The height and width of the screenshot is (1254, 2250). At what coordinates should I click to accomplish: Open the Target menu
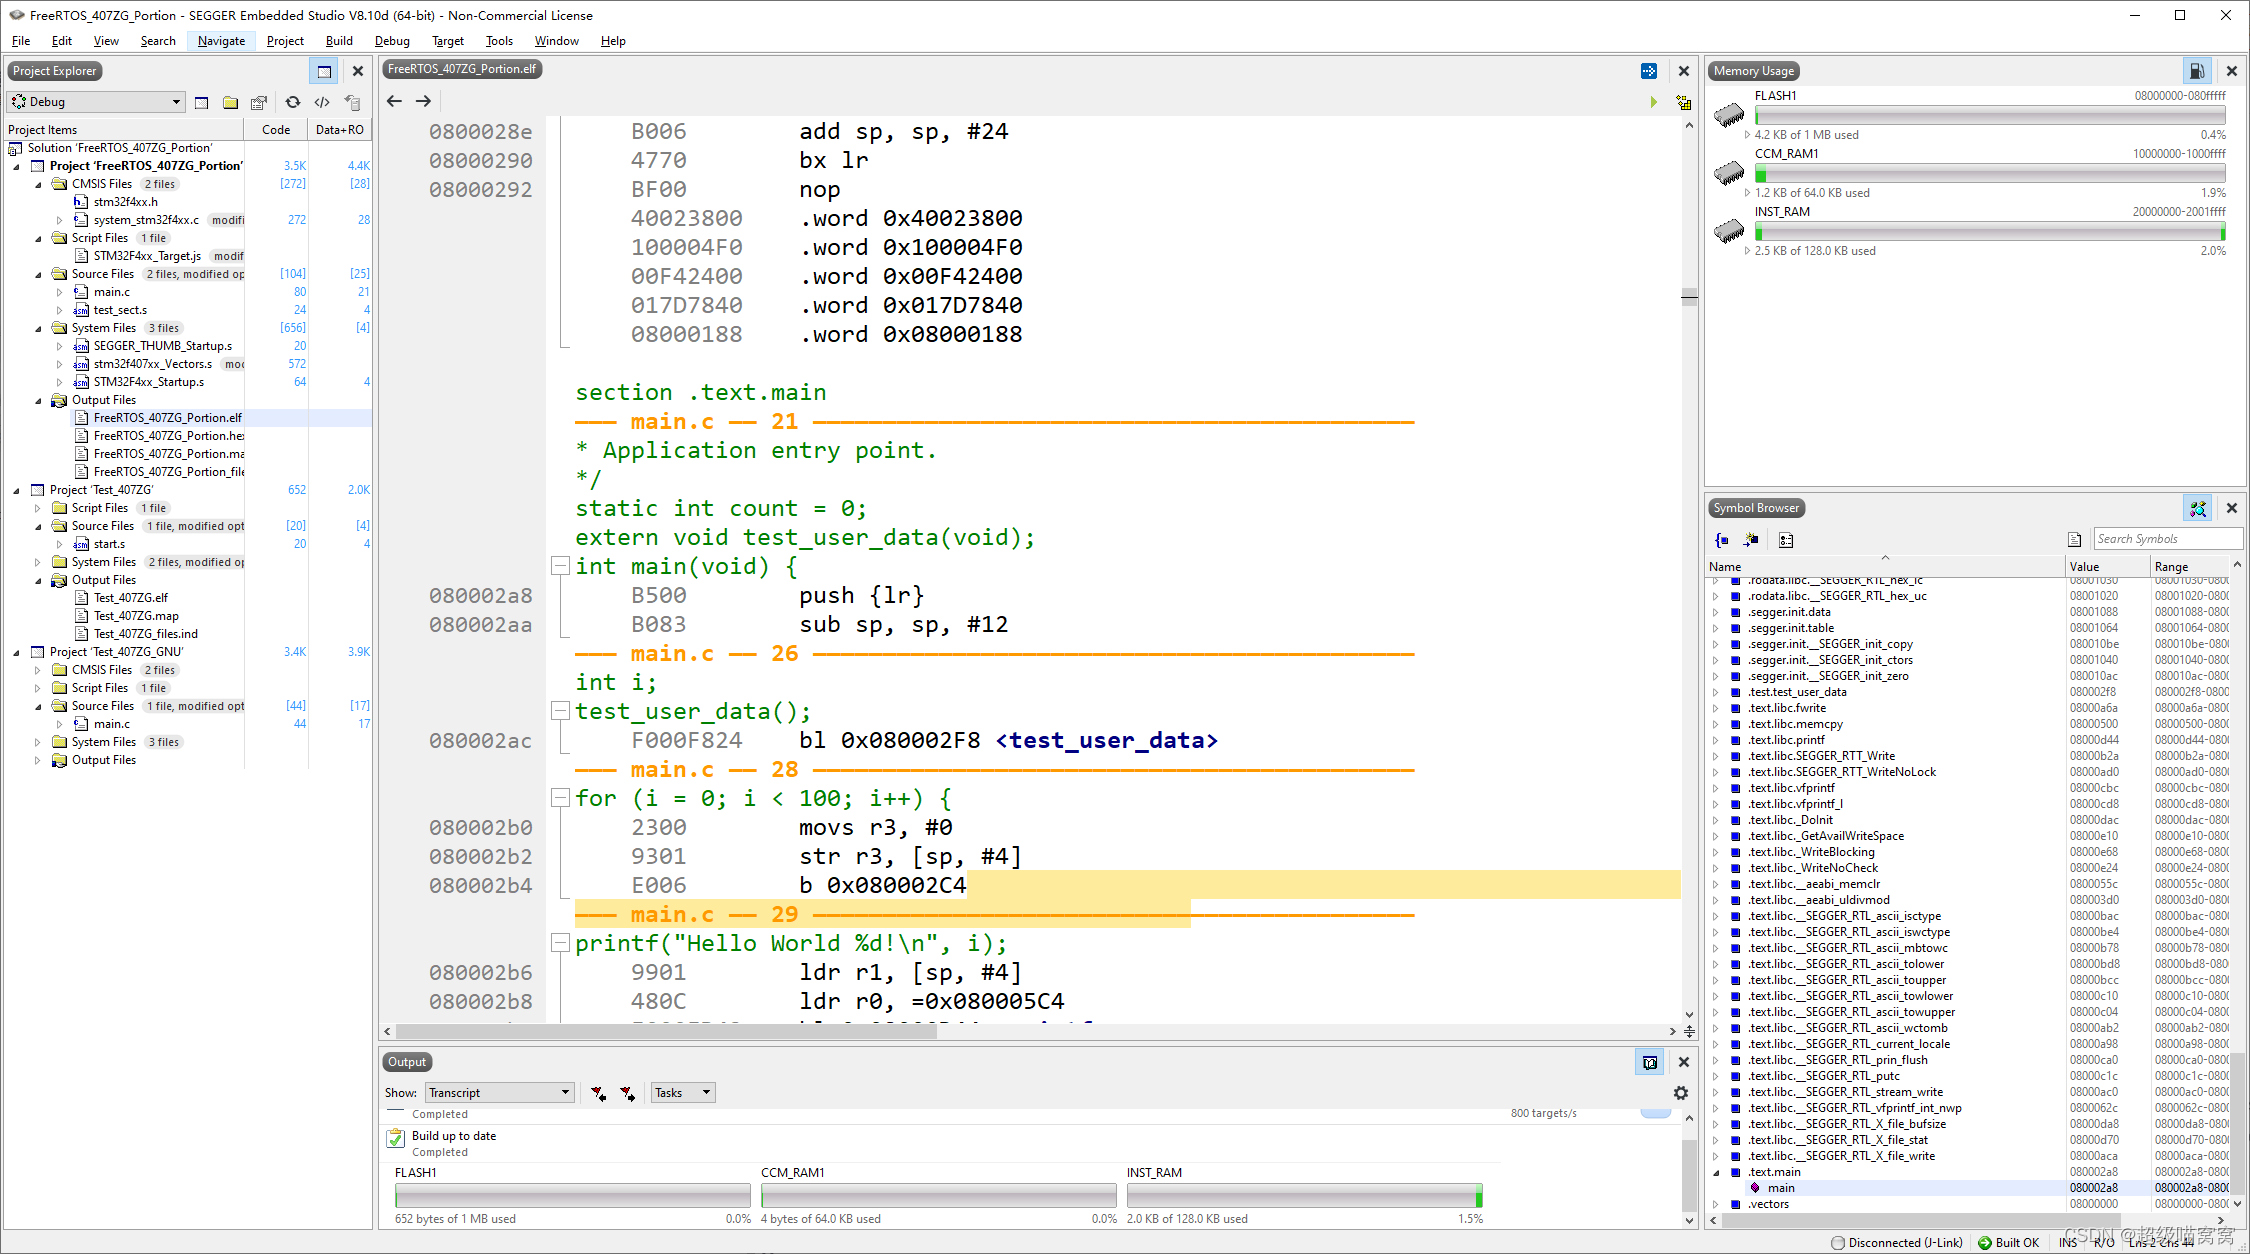click(447, 41)
